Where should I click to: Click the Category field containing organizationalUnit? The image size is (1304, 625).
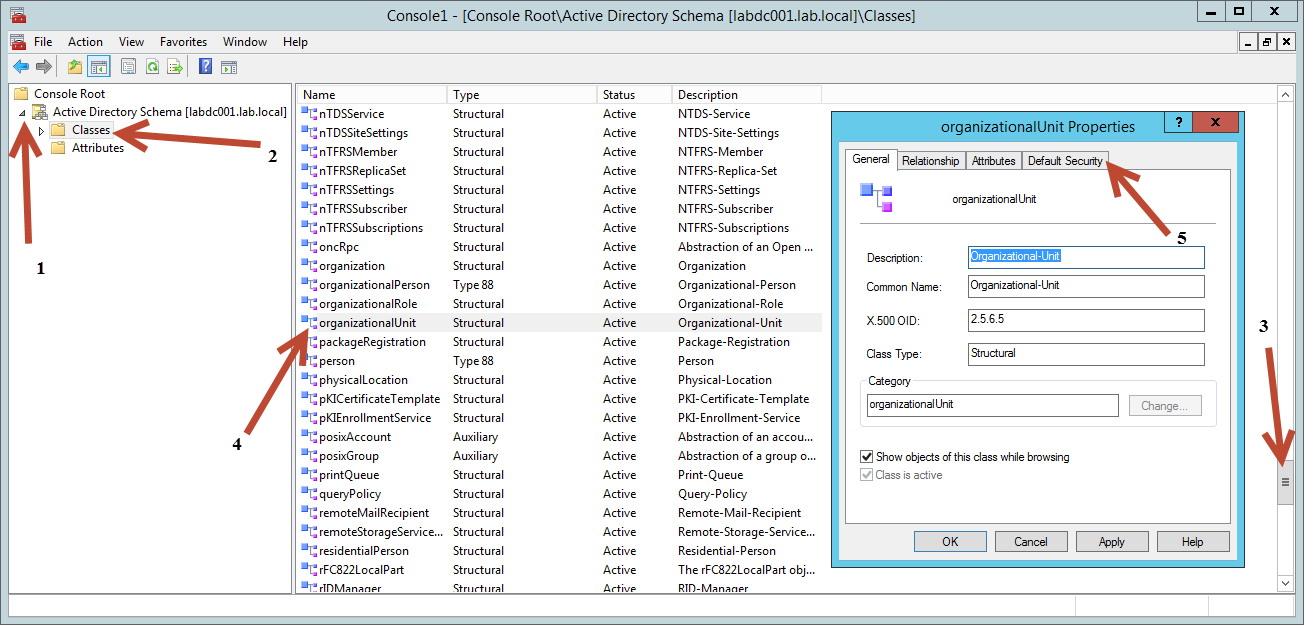tap(992, 405)
